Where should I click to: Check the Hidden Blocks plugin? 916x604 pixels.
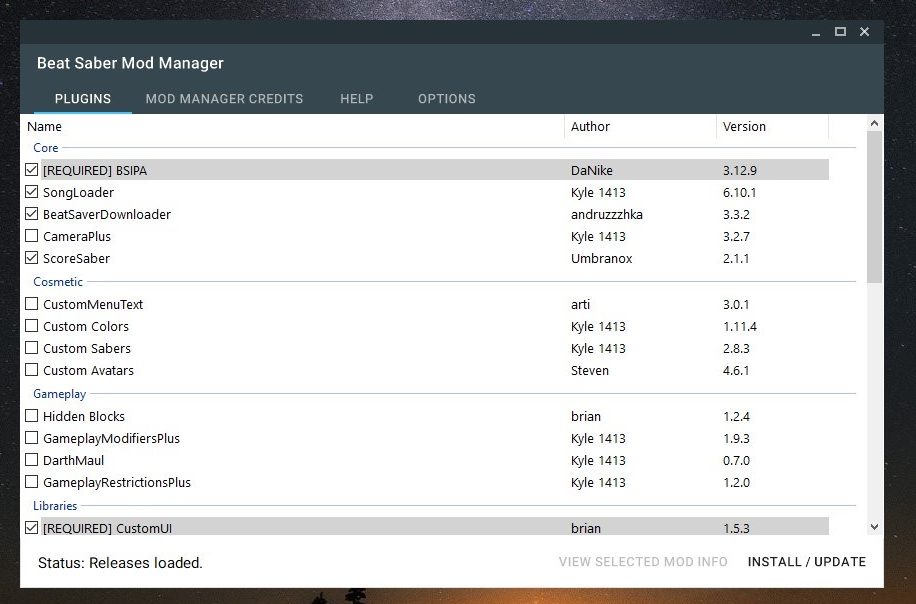point(32,416)
